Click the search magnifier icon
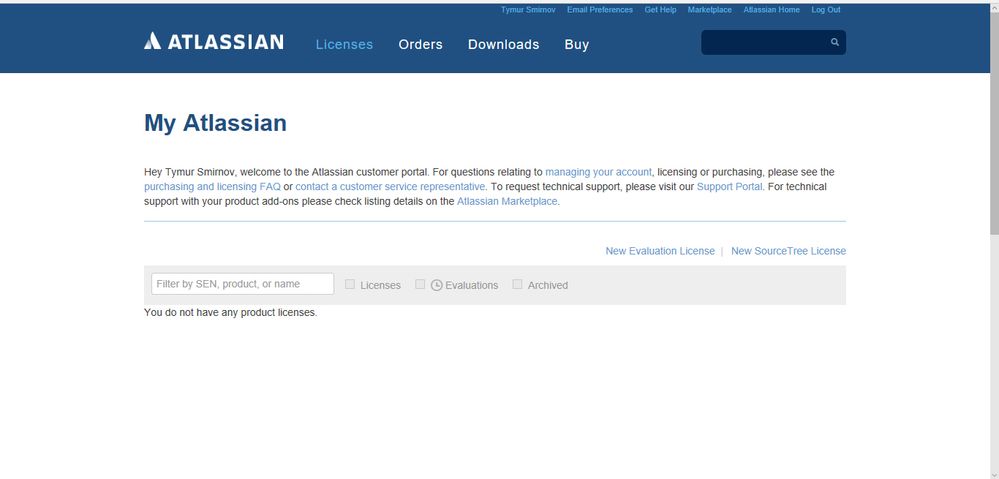This screenshot has width=999, height=479. click(835, 43)
